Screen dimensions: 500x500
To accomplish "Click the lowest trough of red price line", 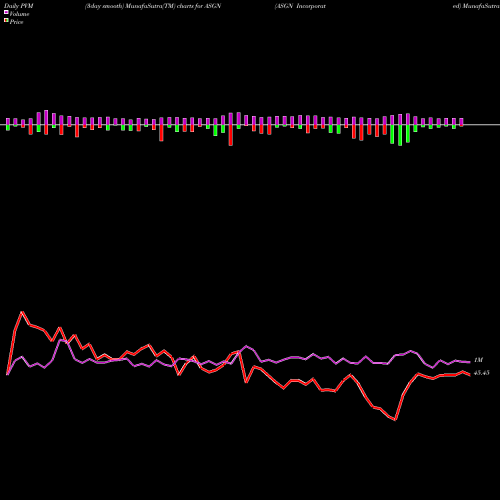I will coord(395,420).
